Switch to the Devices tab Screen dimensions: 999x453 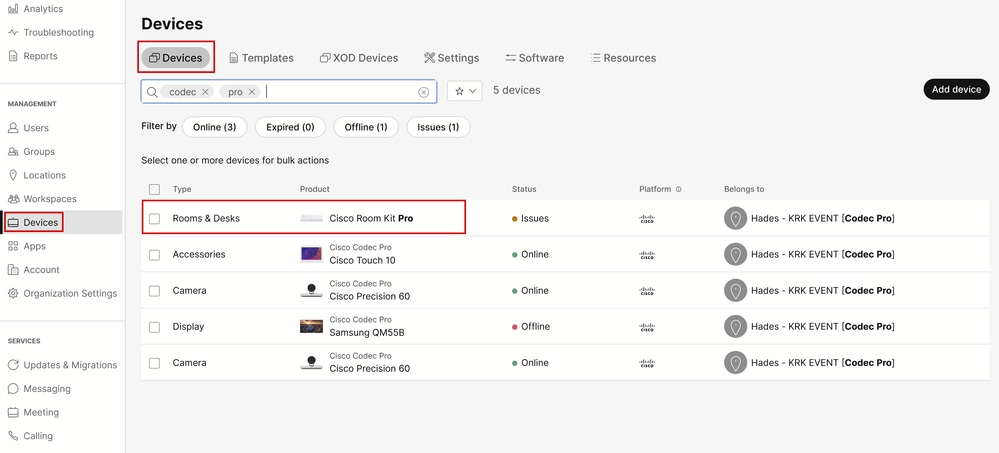pyautogui.click(x=176, y=57)
